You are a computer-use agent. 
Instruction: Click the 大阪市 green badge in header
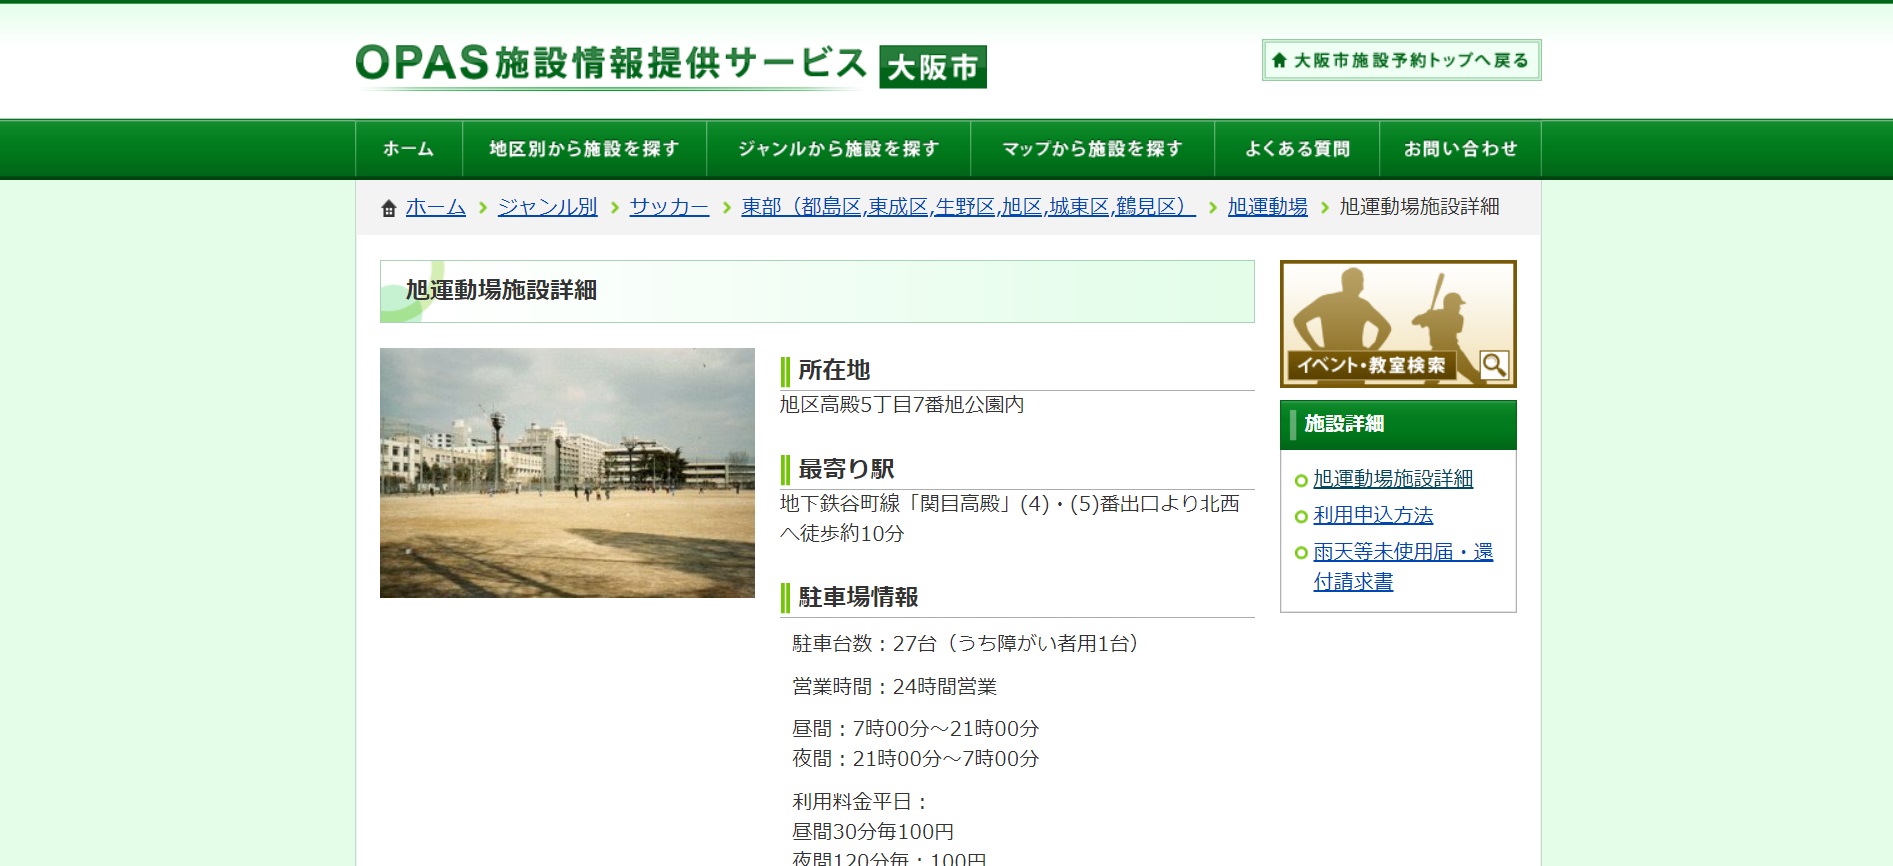pyautogui.click(x=932, y=67)
